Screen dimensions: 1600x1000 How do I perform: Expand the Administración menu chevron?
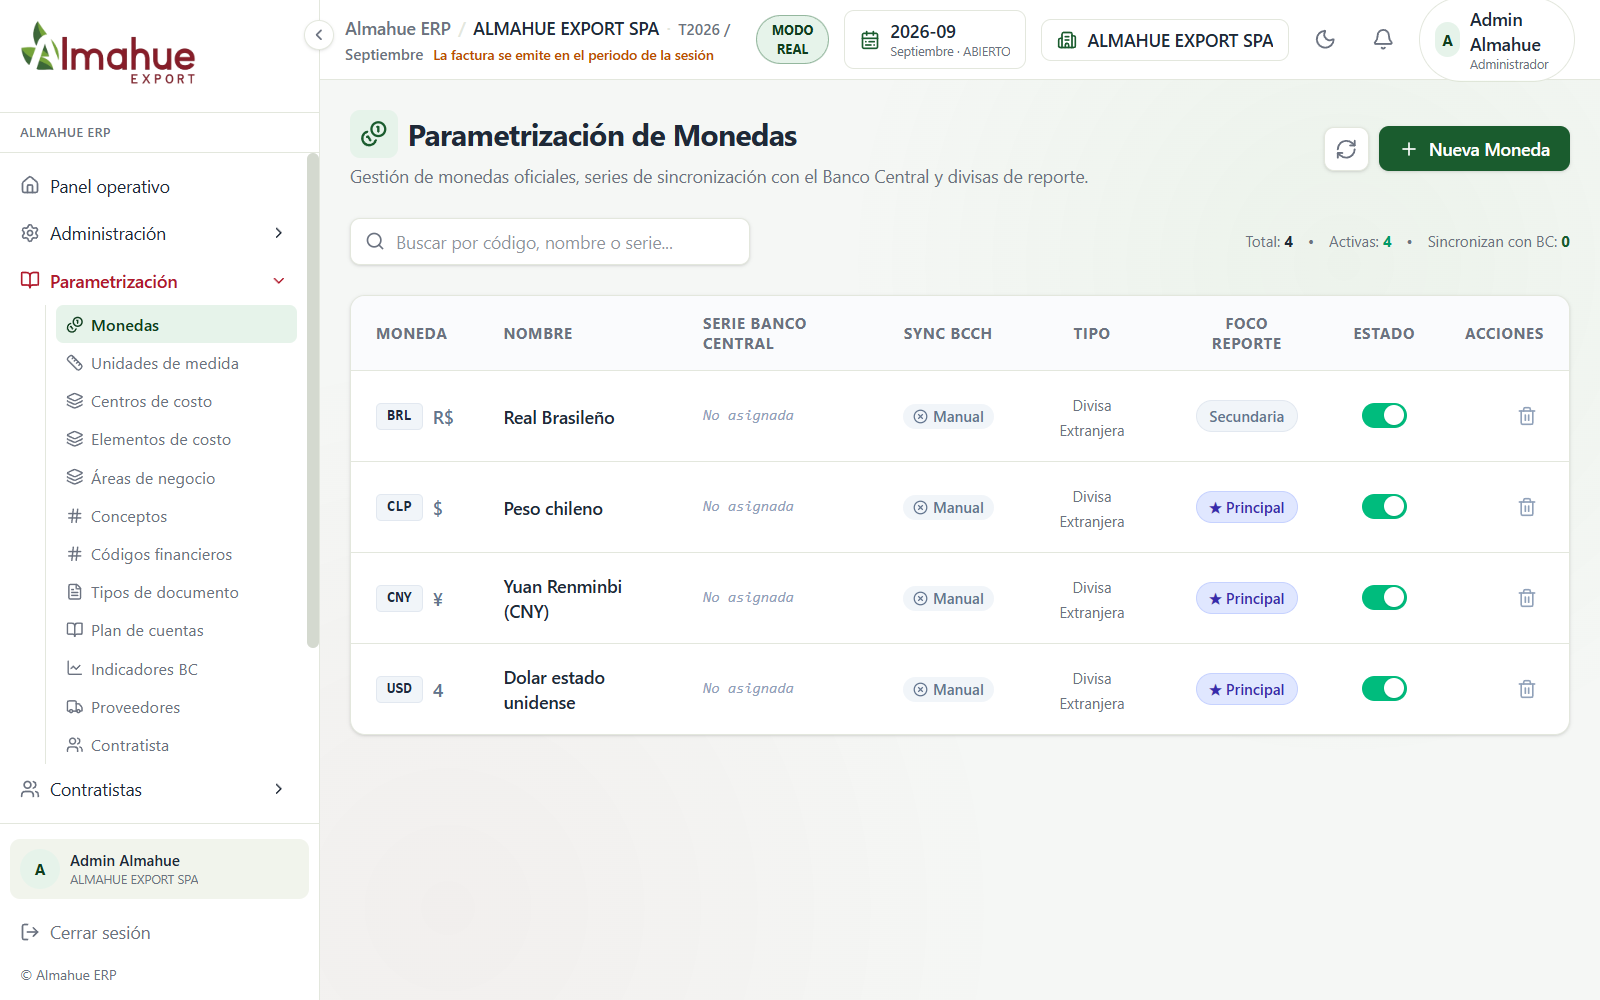[279, 233]
